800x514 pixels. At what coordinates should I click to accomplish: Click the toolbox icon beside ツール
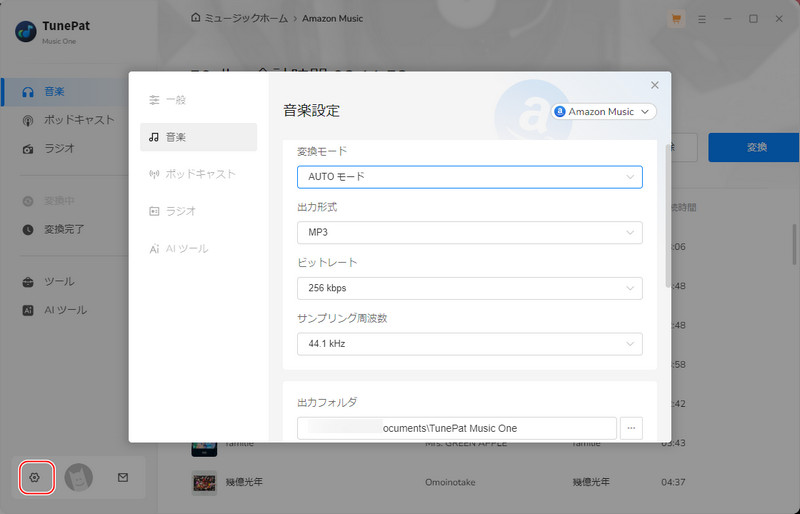[28, 282]
